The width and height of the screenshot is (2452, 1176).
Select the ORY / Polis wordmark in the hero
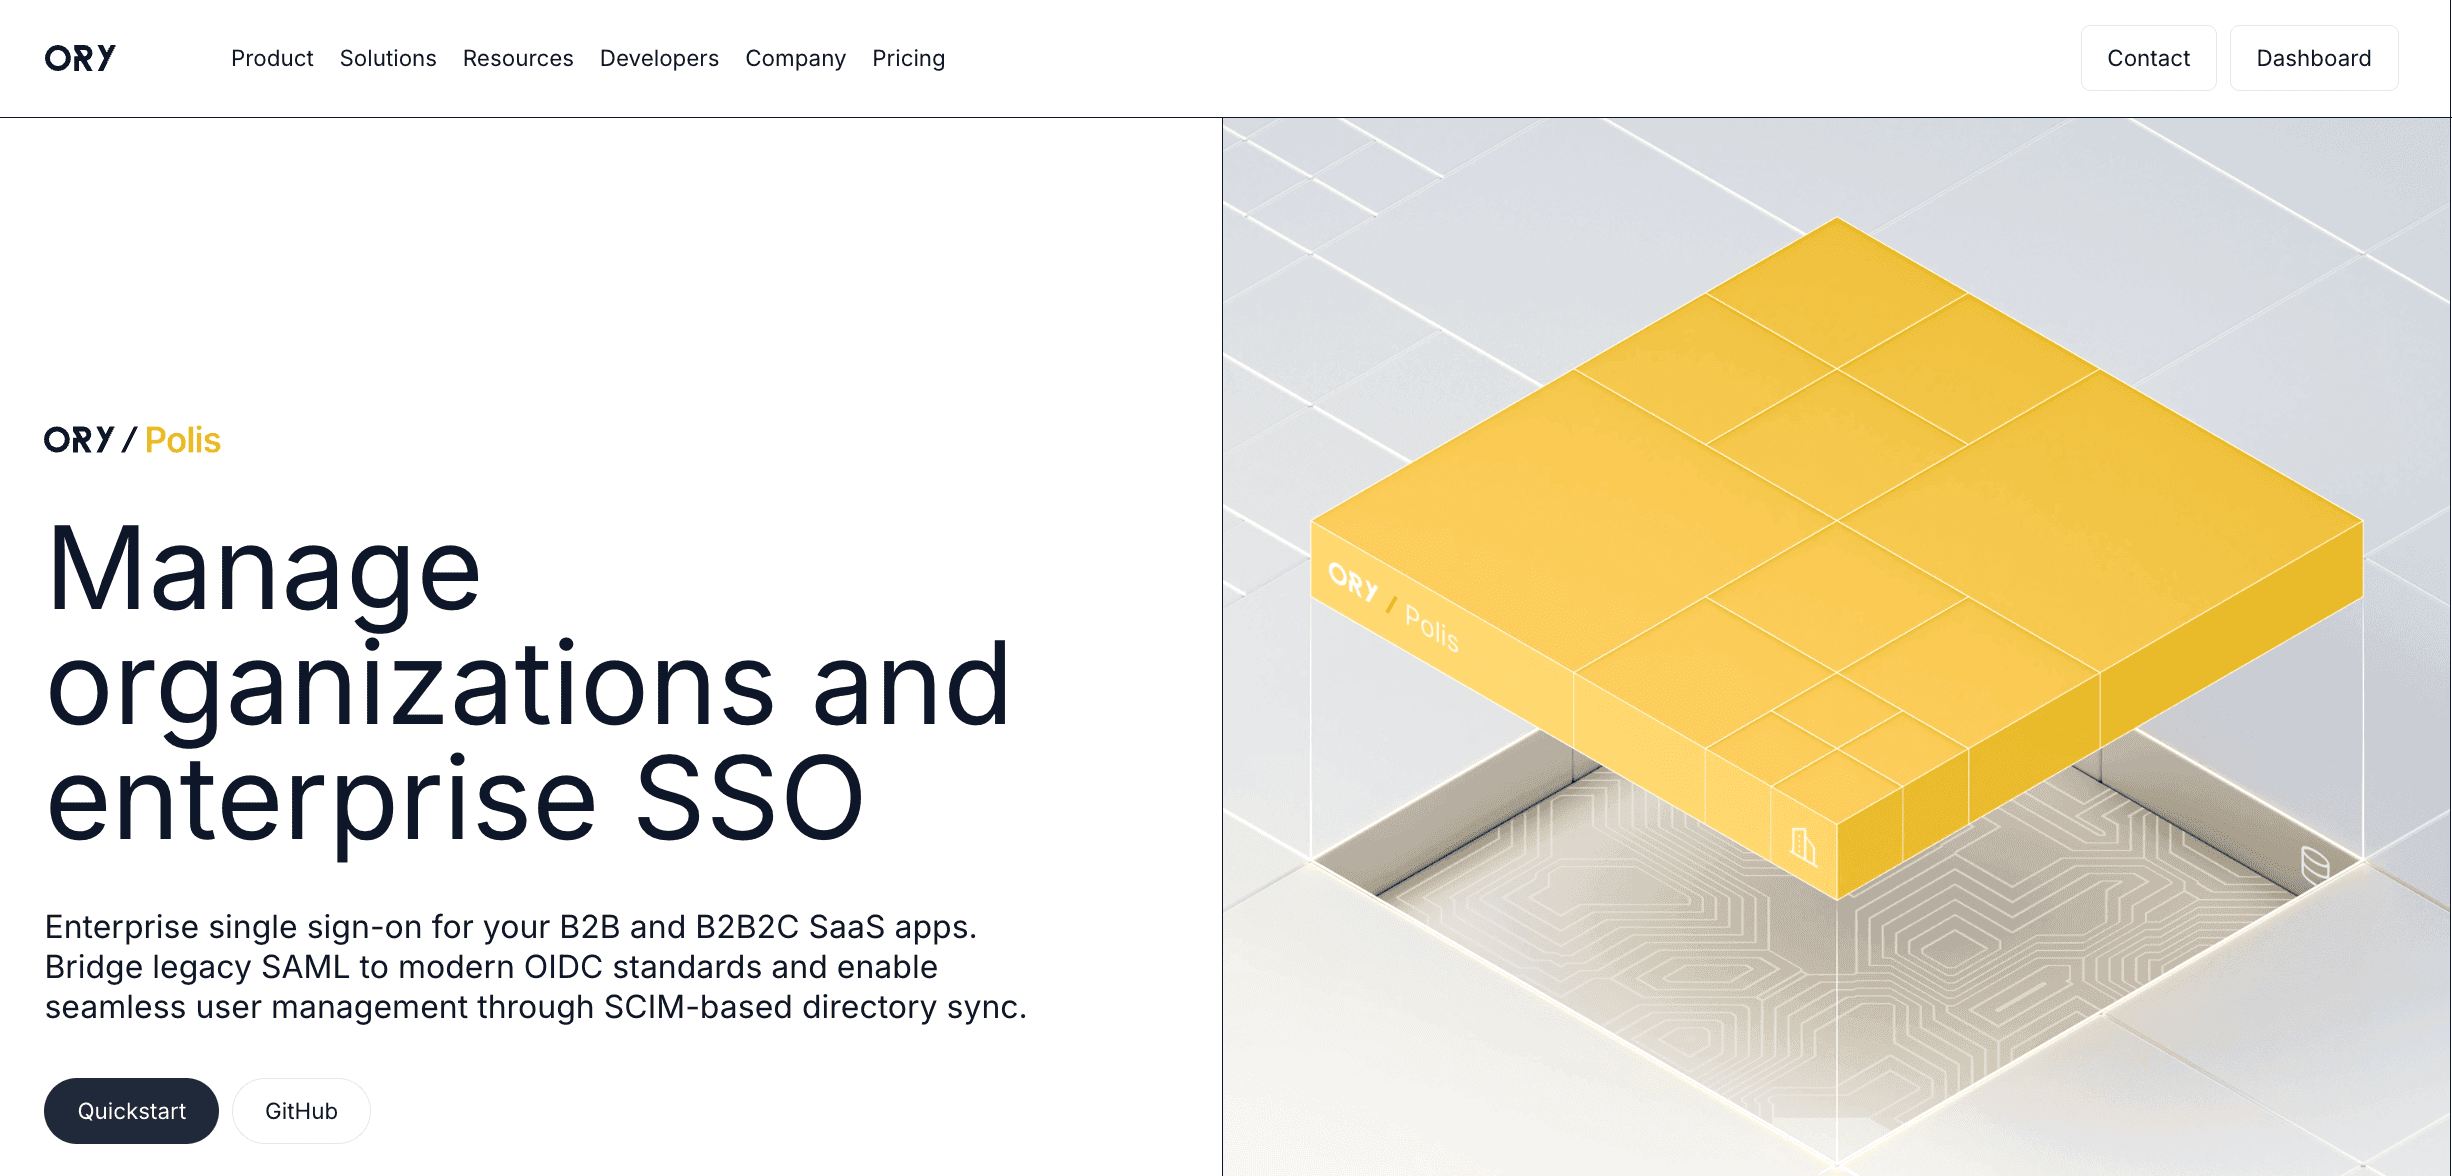click(x=131, y=440)
